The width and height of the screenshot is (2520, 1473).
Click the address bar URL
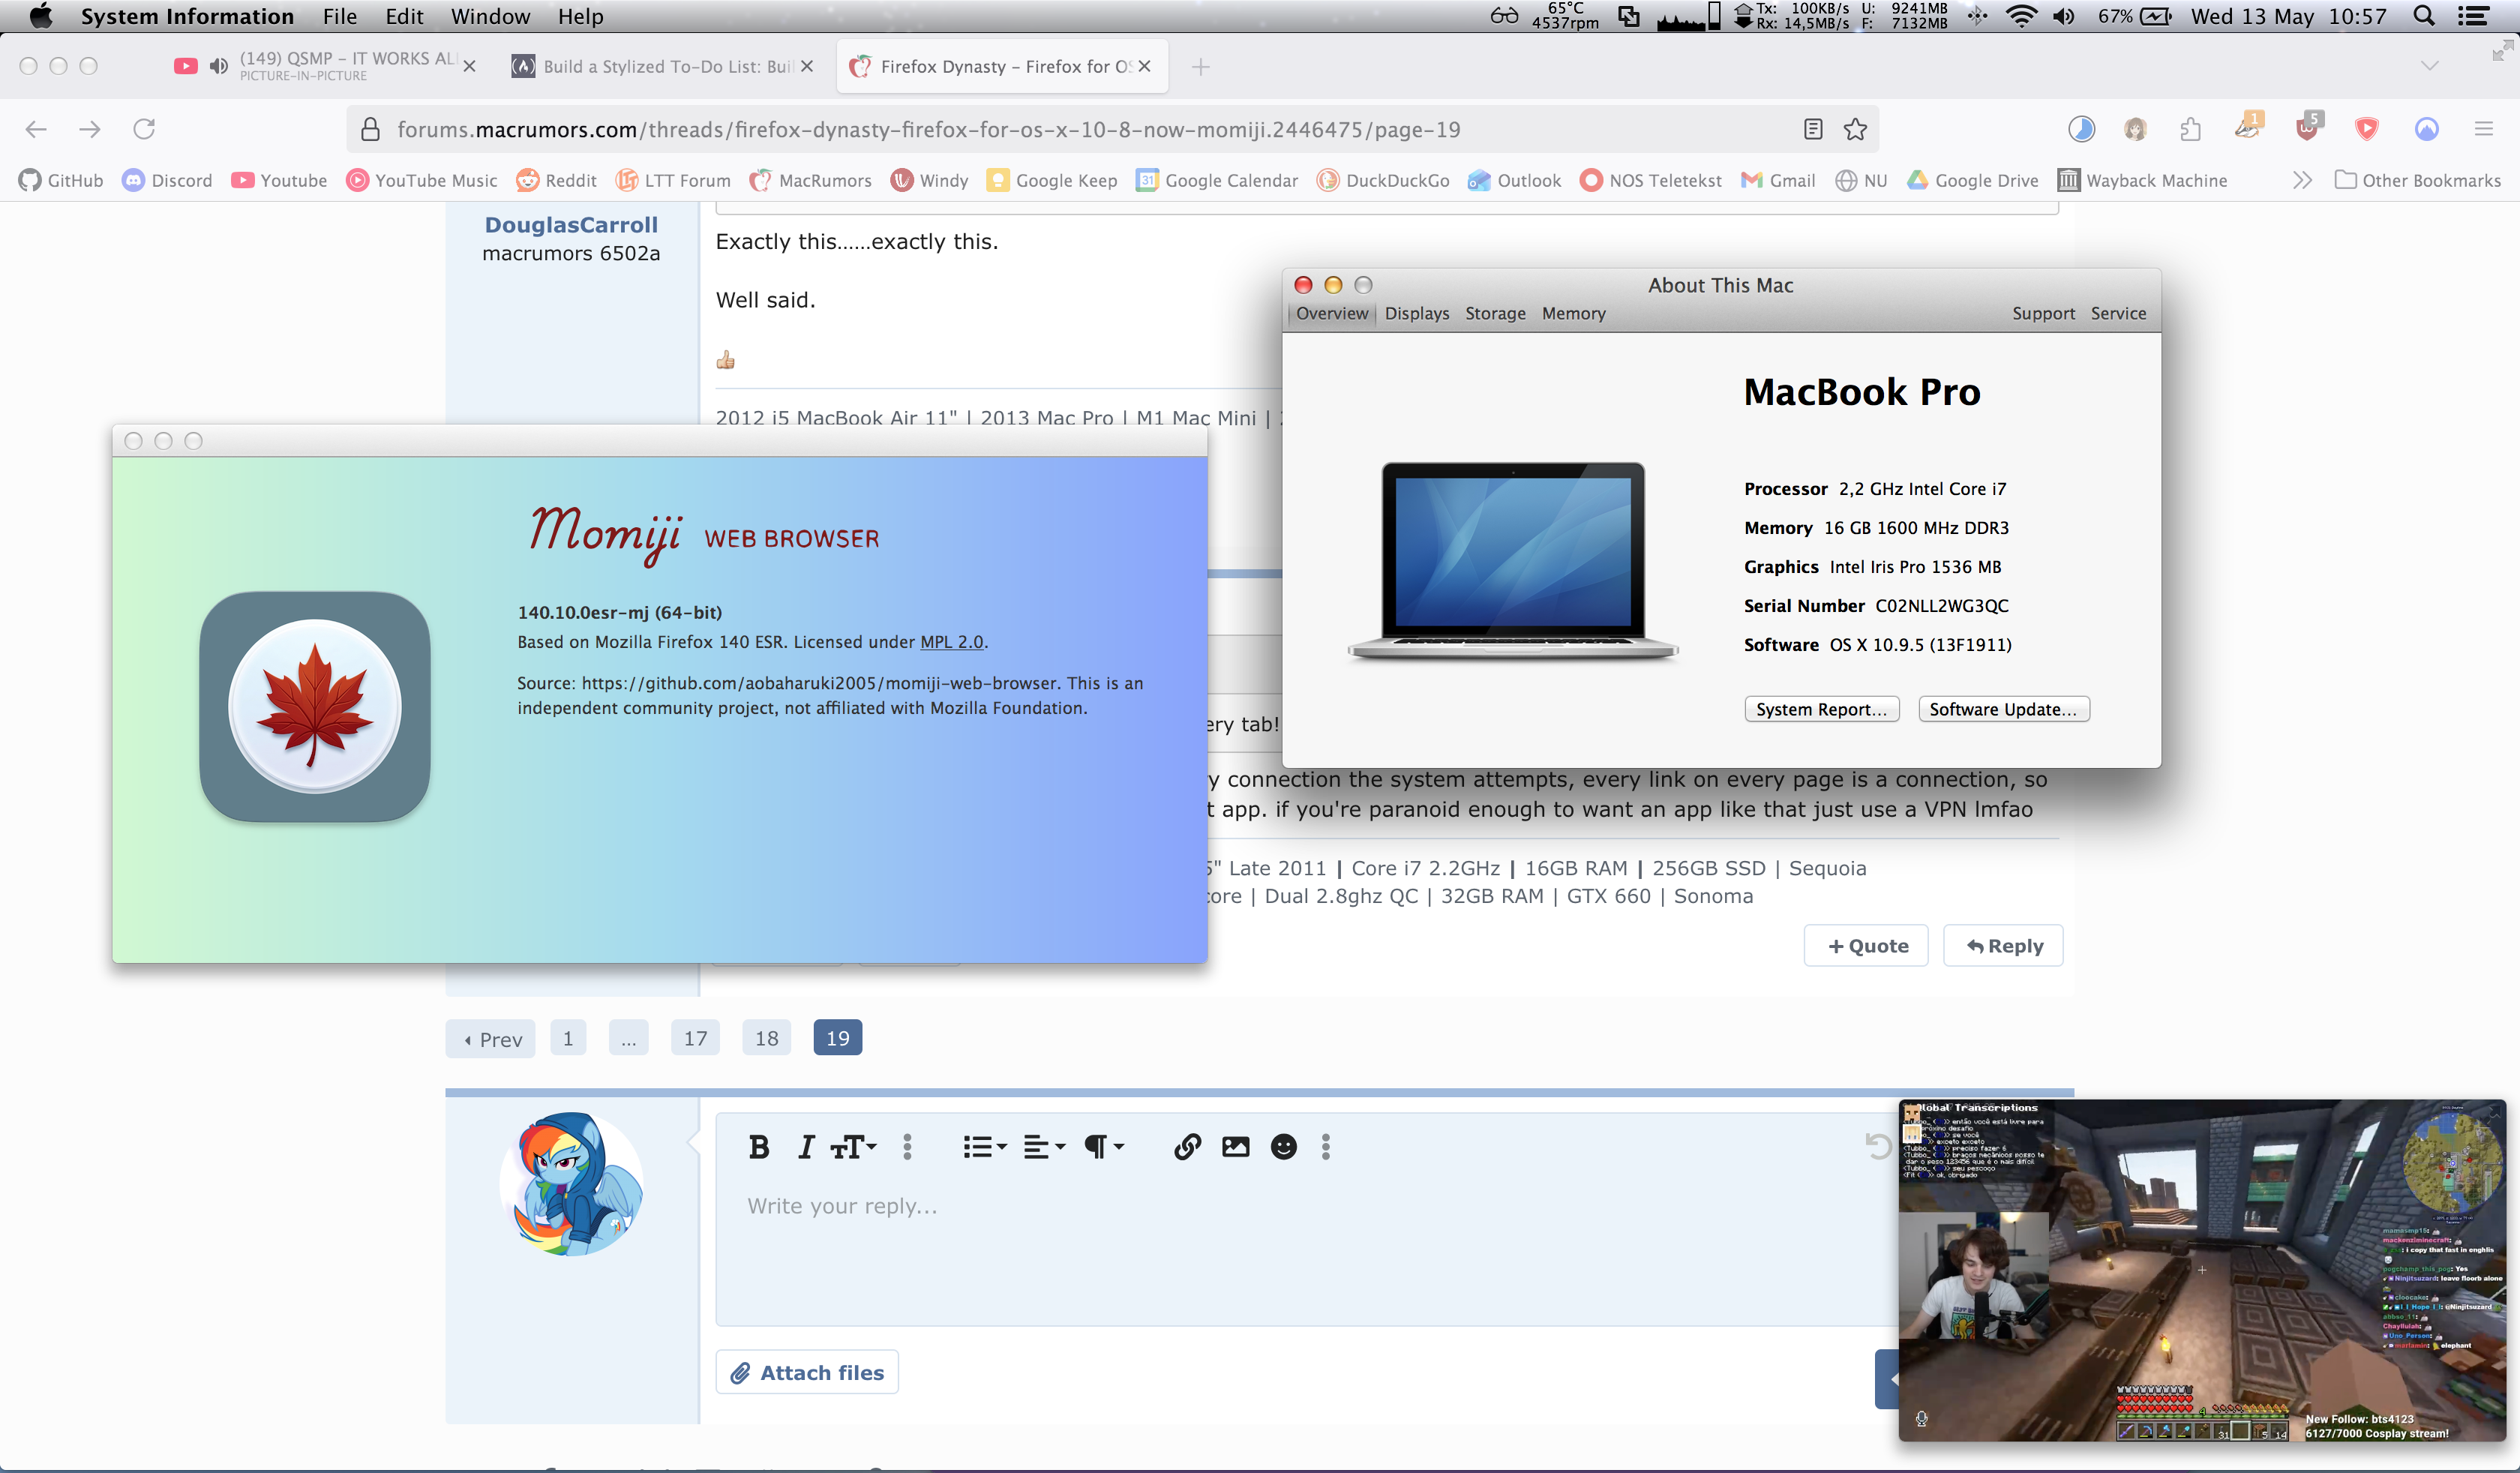coord(928,129)
